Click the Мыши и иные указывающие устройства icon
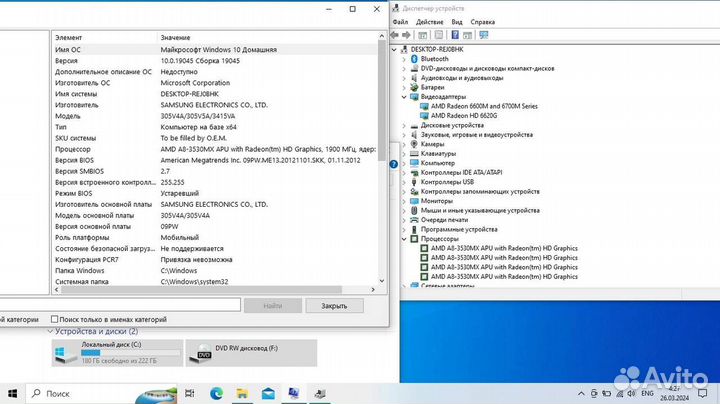Screen dimensions: 720x404 [414, 210]
